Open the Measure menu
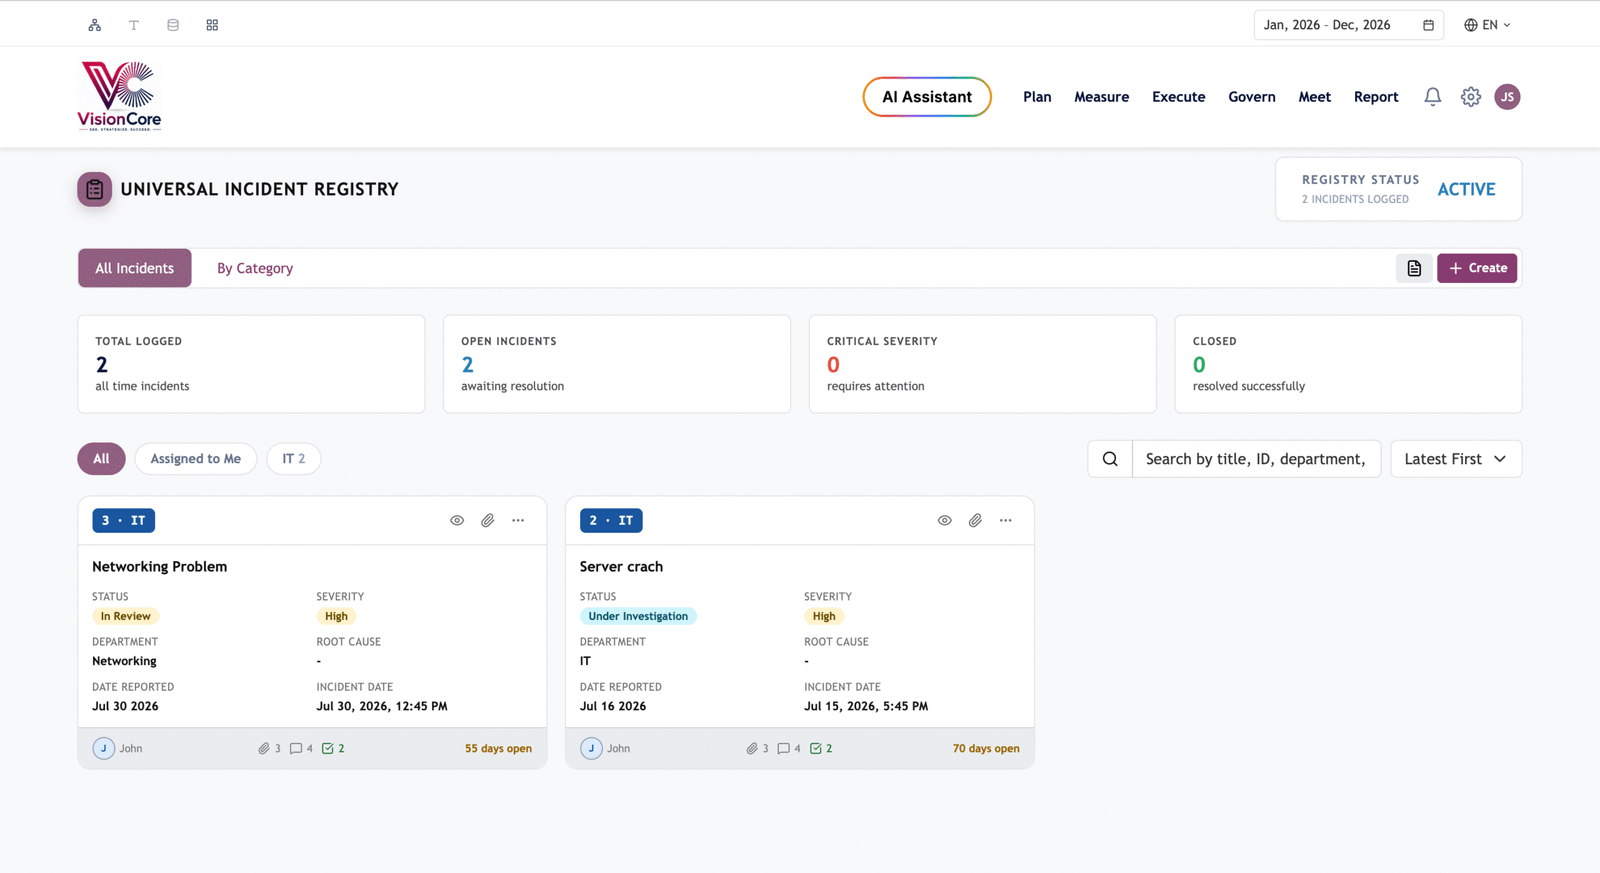This screenshot has height=873, width=1600. pyautogui.click(x=1102, y=97)
